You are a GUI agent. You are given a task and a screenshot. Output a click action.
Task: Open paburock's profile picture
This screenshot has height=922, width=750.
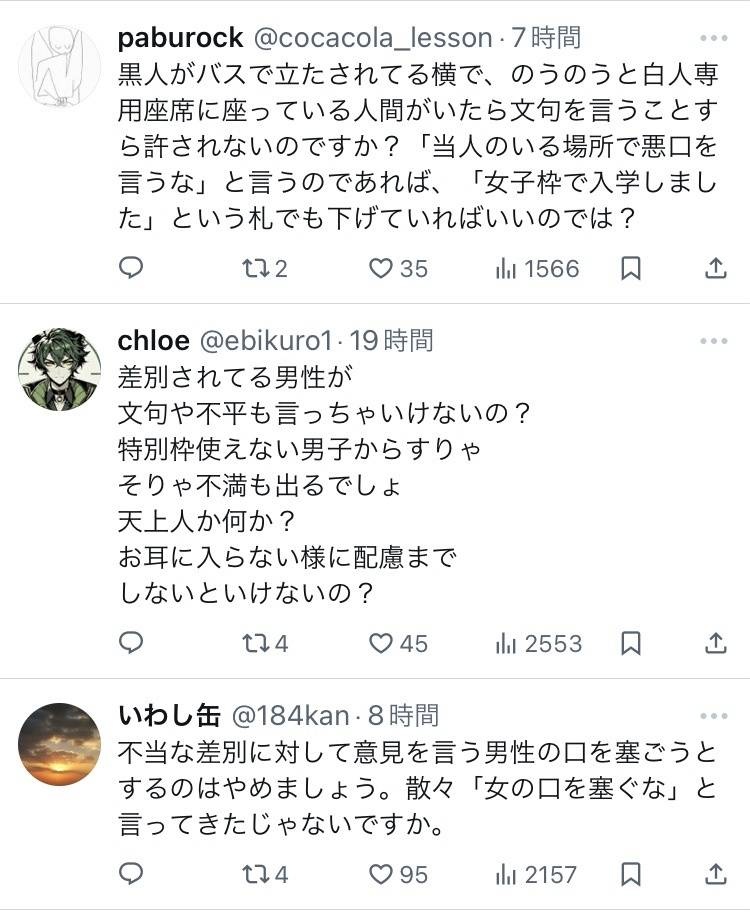coord(60,66)
